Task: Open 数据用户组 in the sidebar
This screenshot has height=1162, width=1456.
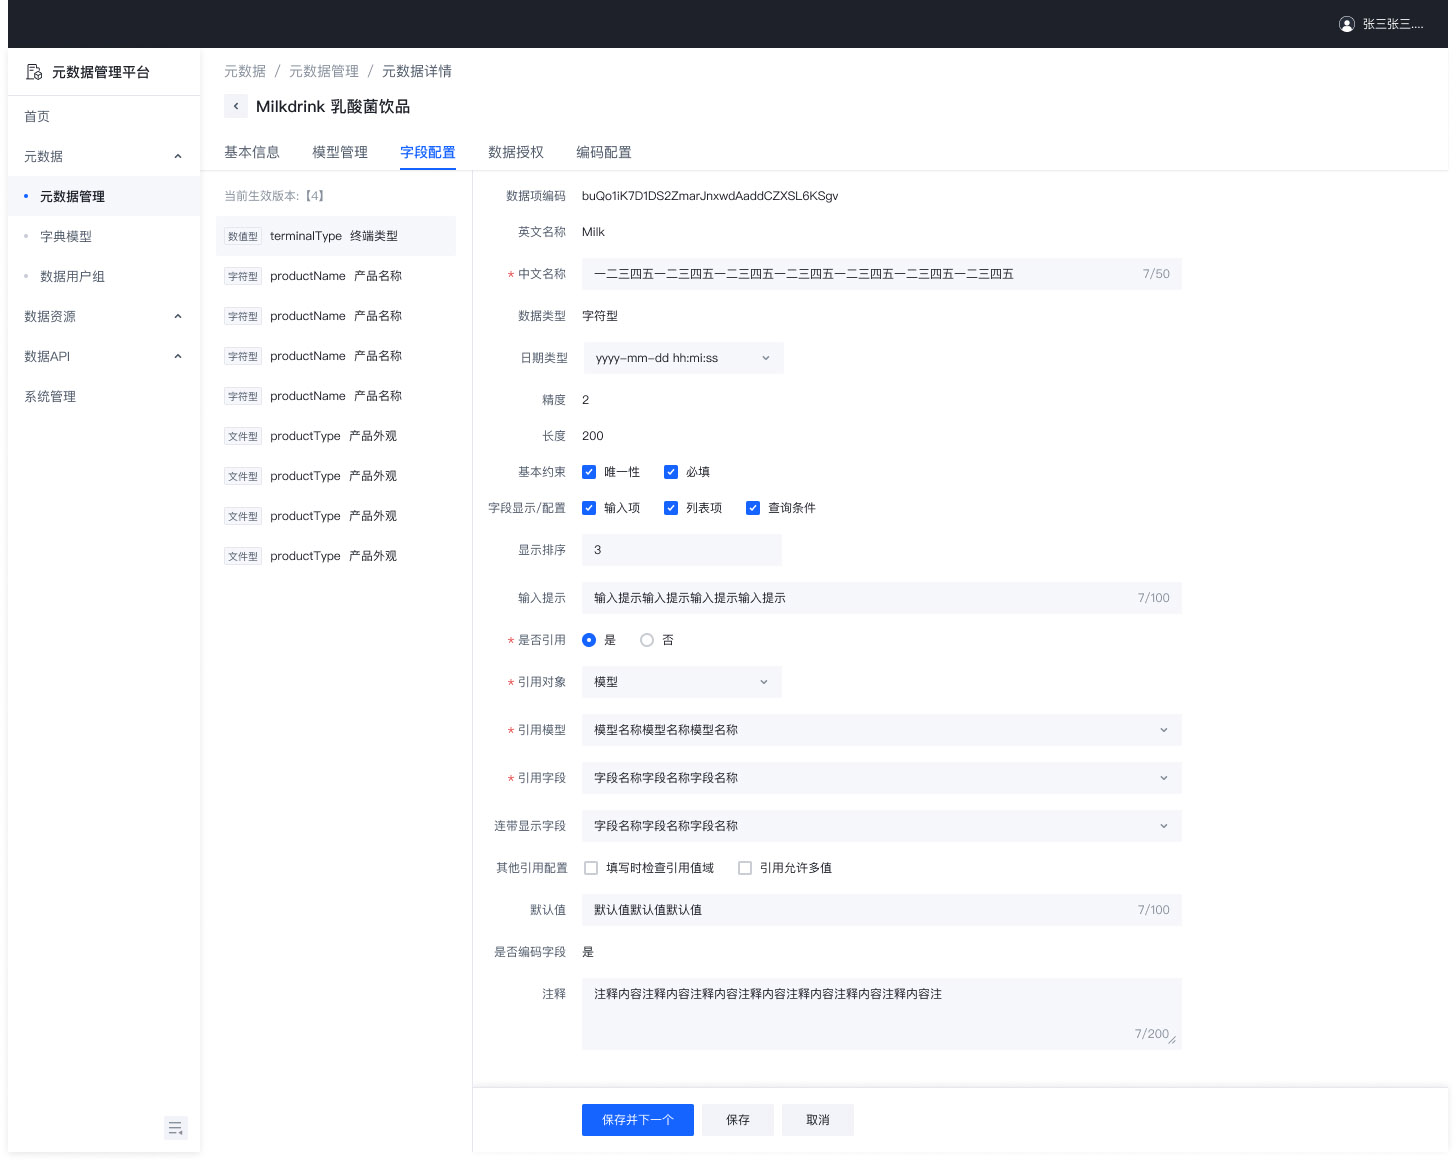Action: pyautogui.click(x=104, y=276)
